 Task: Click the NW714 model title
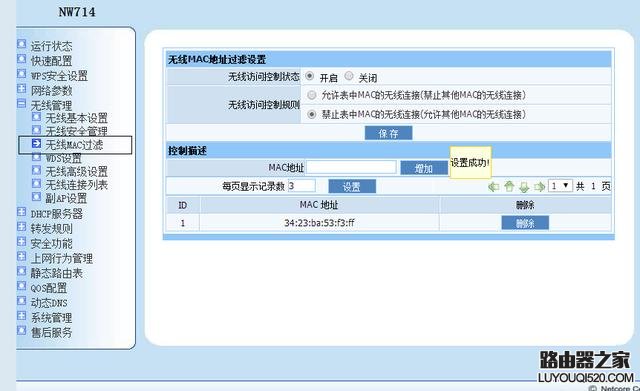[x=77, y=12]
